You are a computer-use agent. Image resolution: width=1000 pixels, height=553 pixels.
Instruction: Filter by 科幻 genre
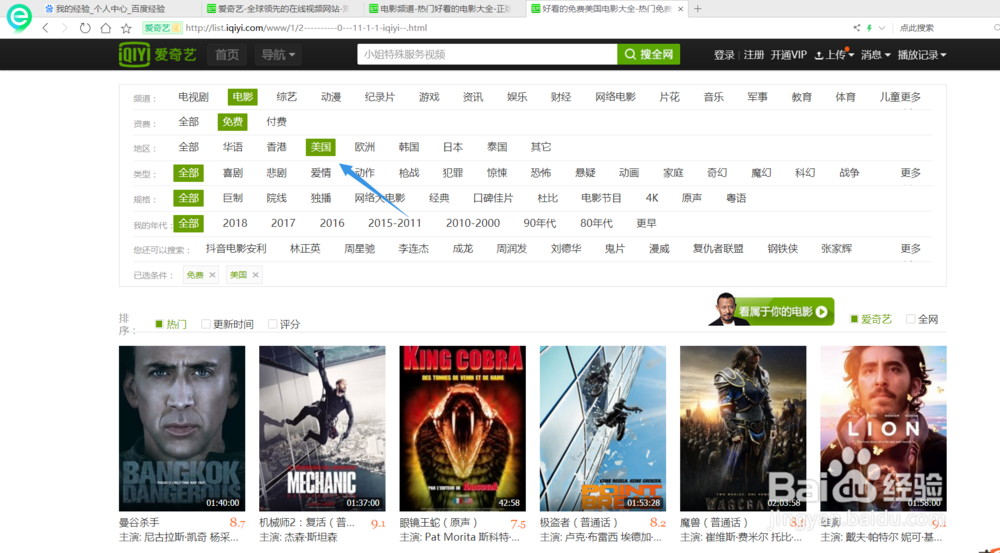(x=804, y=173)
